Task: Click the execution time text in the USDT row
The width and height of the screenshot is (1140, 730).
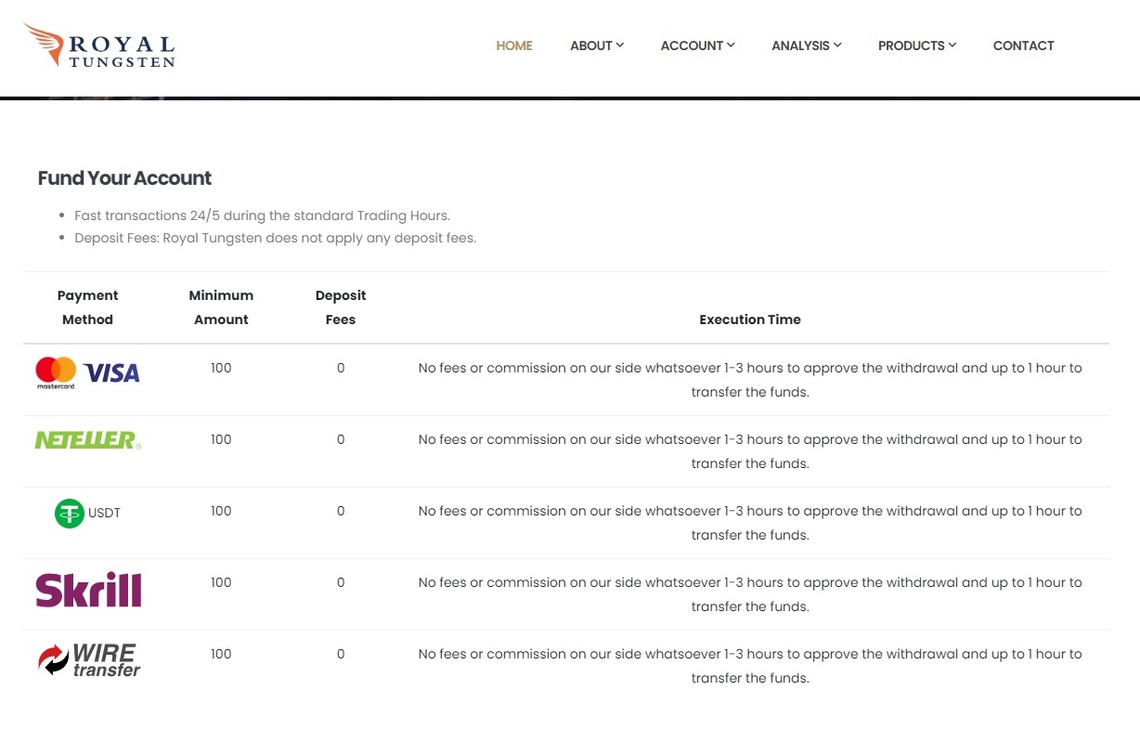Action: coord(750,523)
